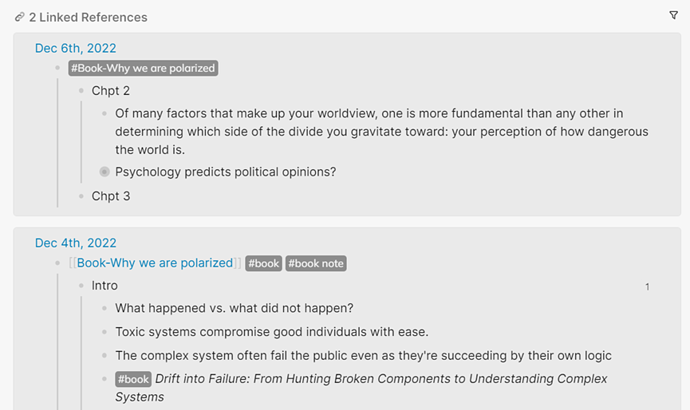
Task: Click bullet next to Chpt 2
Action: click(x=81, y=91)
